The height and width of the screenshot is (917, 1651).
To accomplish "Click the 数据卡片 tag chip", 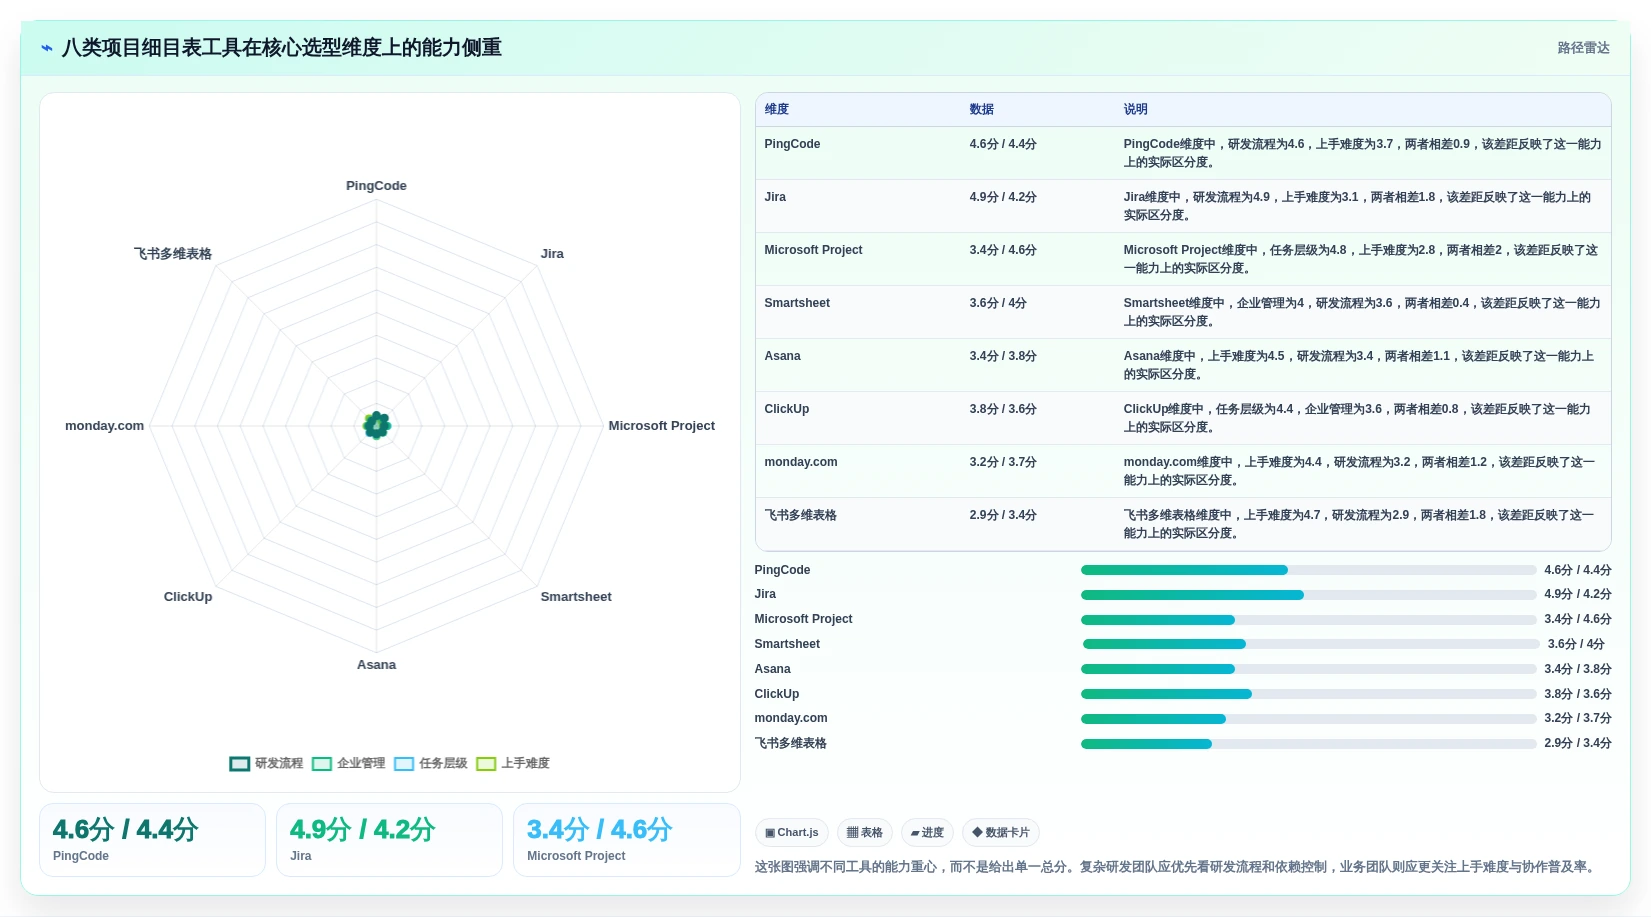I will pos(1001,832).
